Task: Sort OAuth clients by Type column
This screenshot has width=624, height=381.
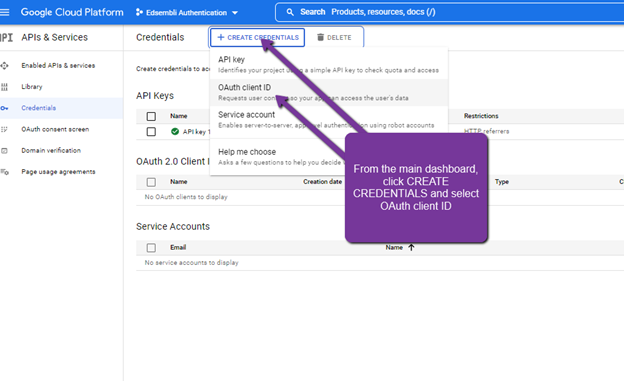Action: click(502, 182)
